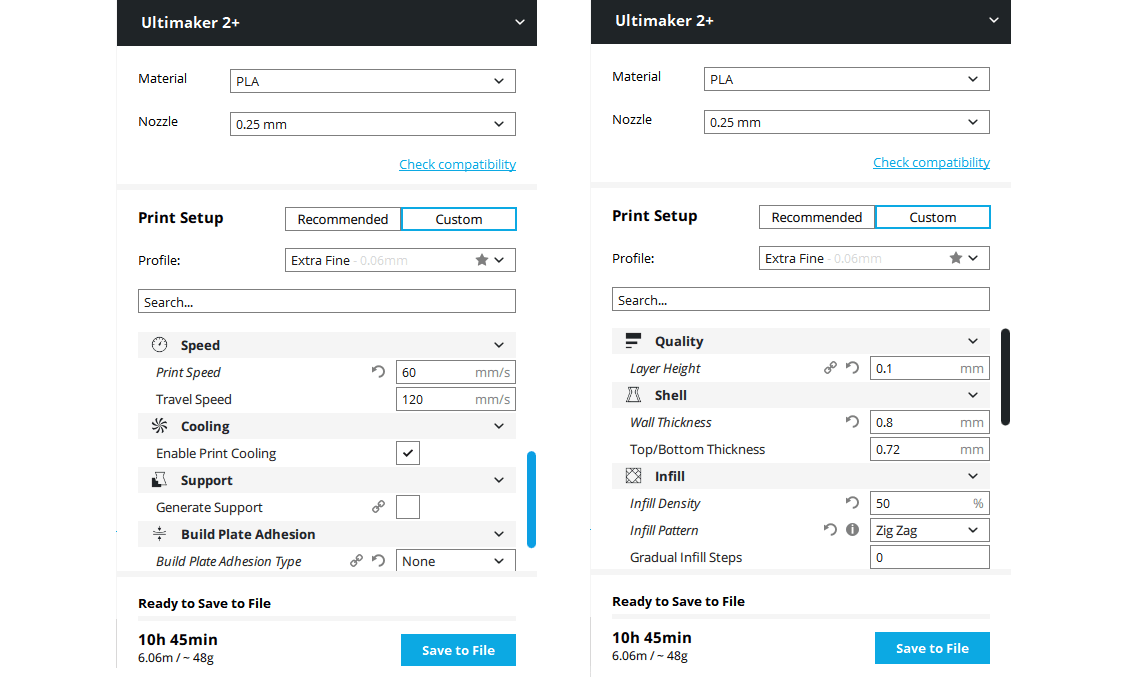
Task: Reset Print Speed with its revert arrow
Action: pyautogui.click(x=378, y=372)
